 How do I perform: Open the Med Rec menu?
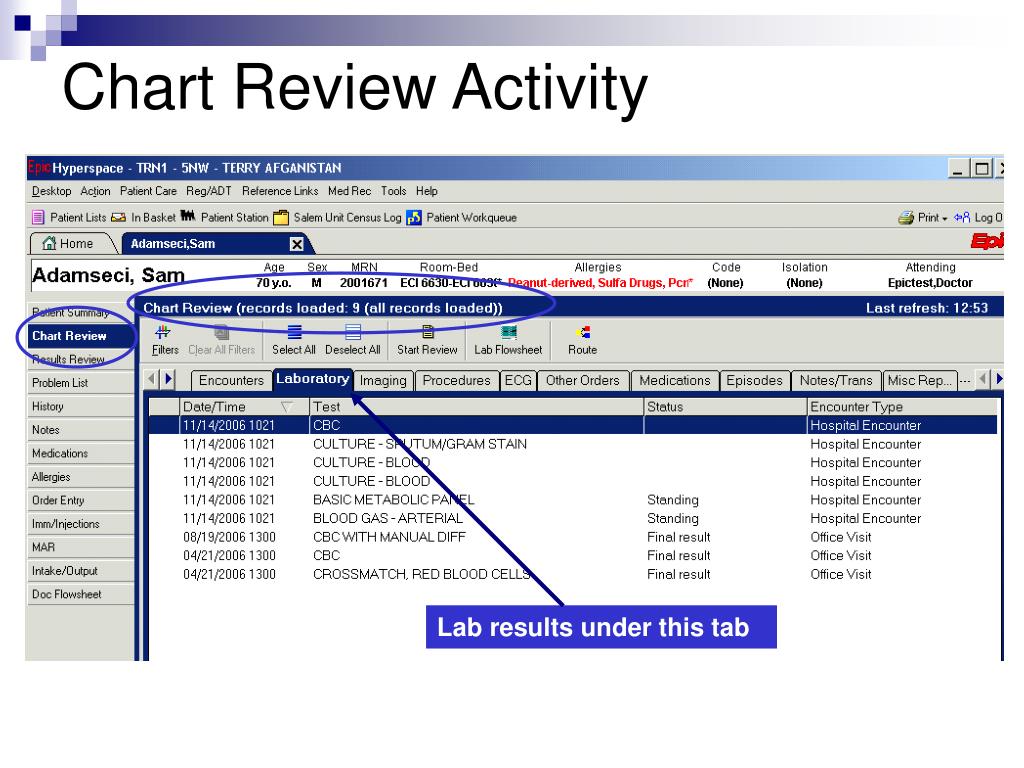[349, 191]
